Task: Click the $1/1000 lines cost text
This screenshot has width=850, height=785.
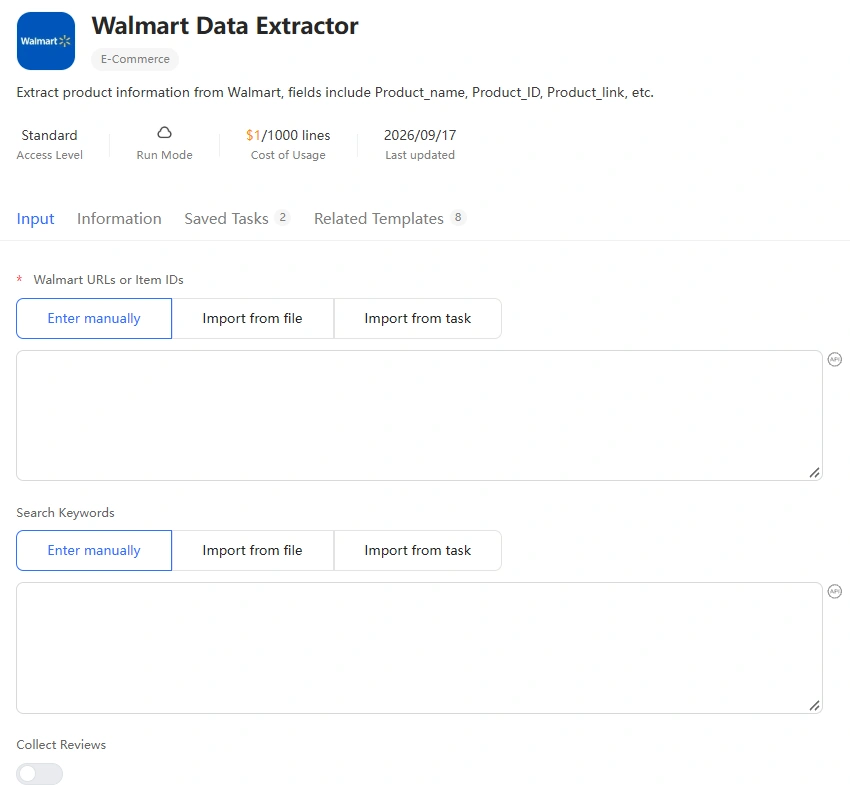Action: tap(288, 135)
